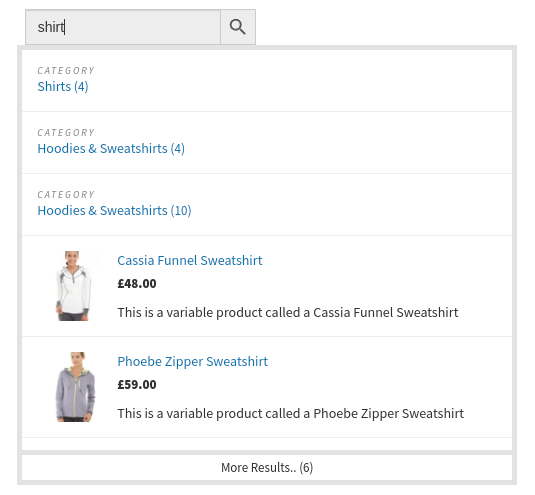Click the partly visible result row below Phoebe

[267, 444]
